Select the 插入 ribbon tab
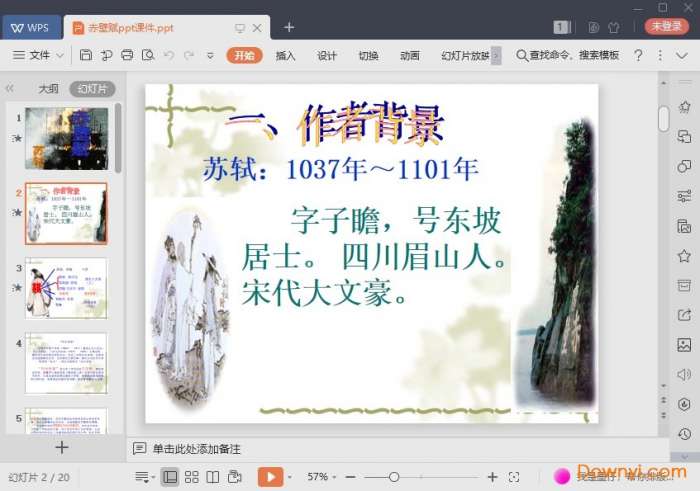This screenshot has width=700, height=491. tap(285, 55)
